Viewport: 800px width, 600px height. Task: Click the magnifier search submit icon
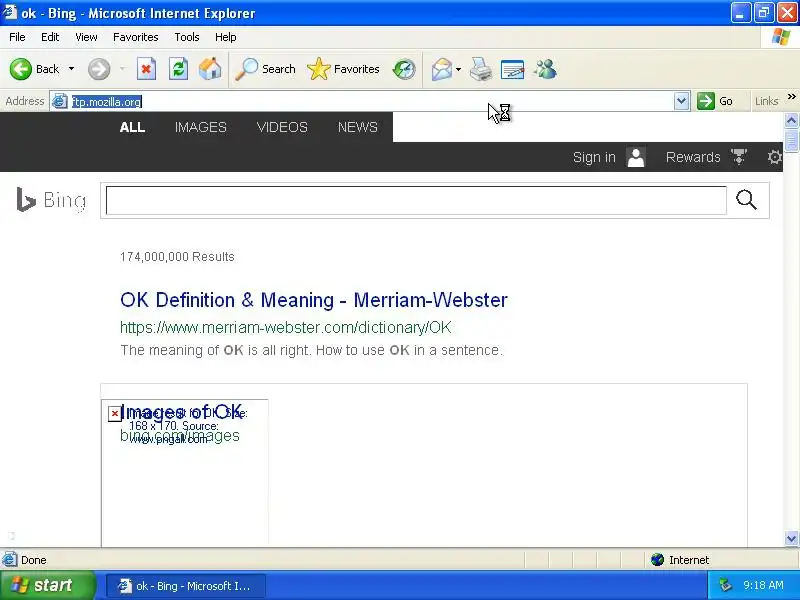[746, 200]
